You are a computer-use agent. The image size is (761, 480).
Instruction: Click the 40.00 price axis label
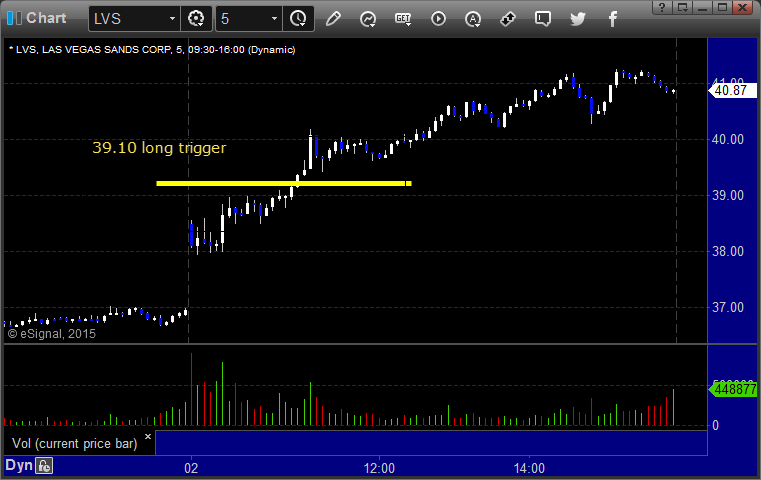(728, 140)
